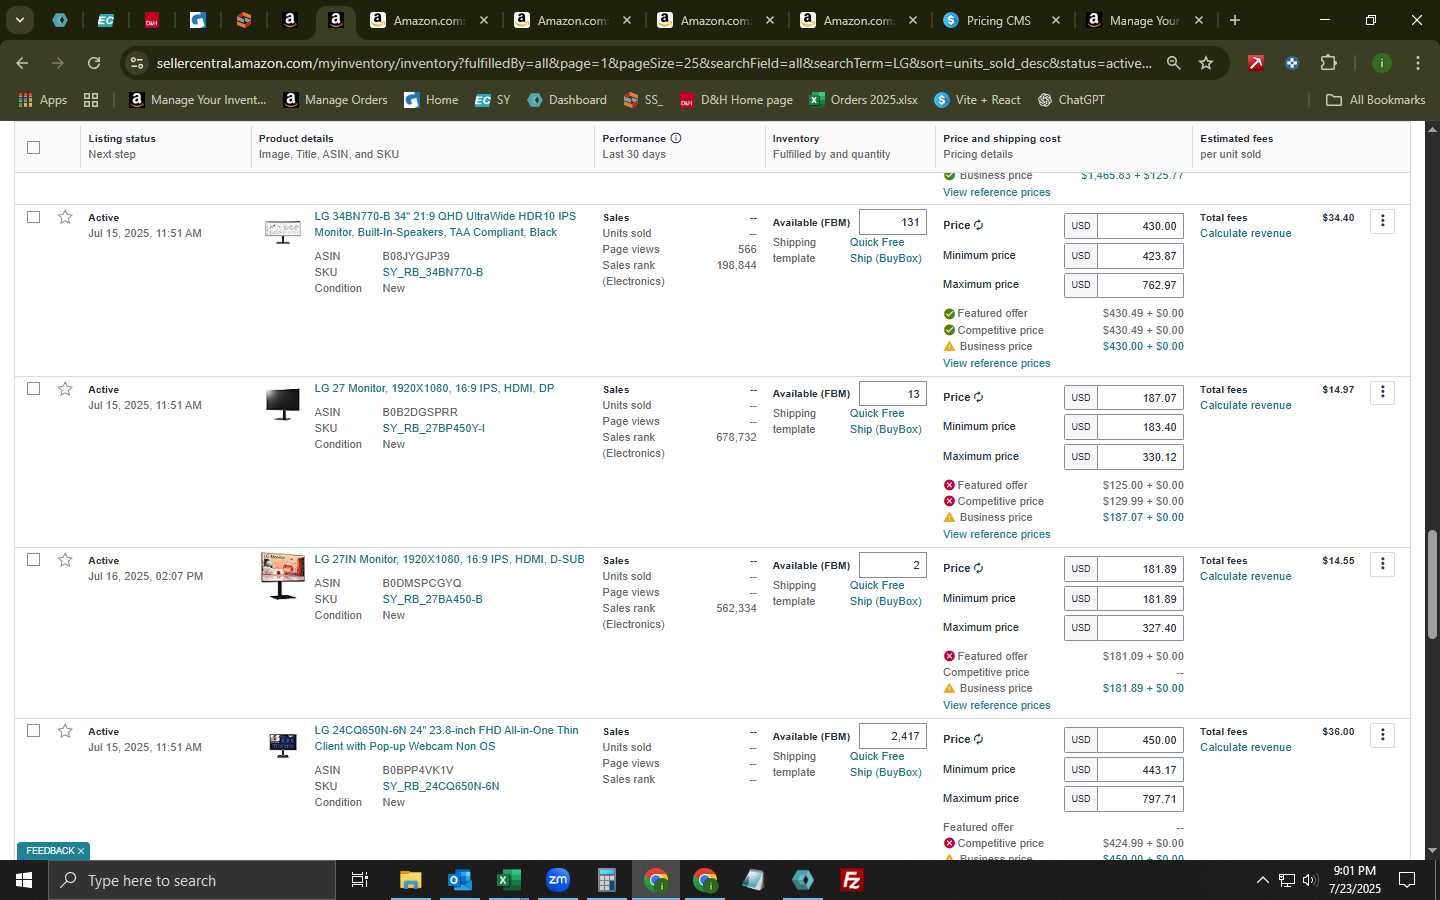The image size is (1440, 900).
Task: Open SKU link SY_RB_27BP450Y-I
Action: 433,428
